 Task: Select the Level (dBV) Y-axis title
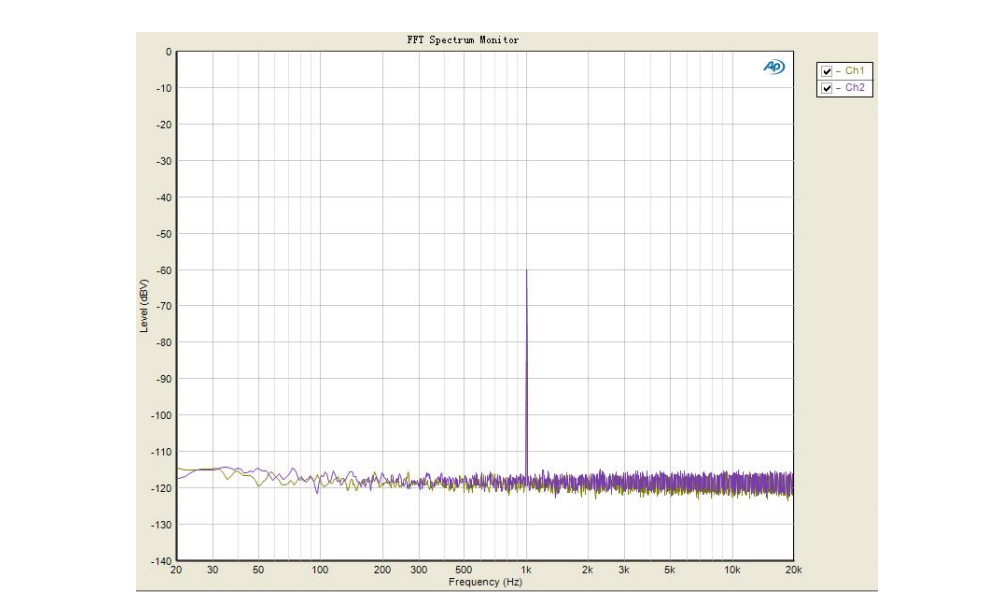point(144,306)
